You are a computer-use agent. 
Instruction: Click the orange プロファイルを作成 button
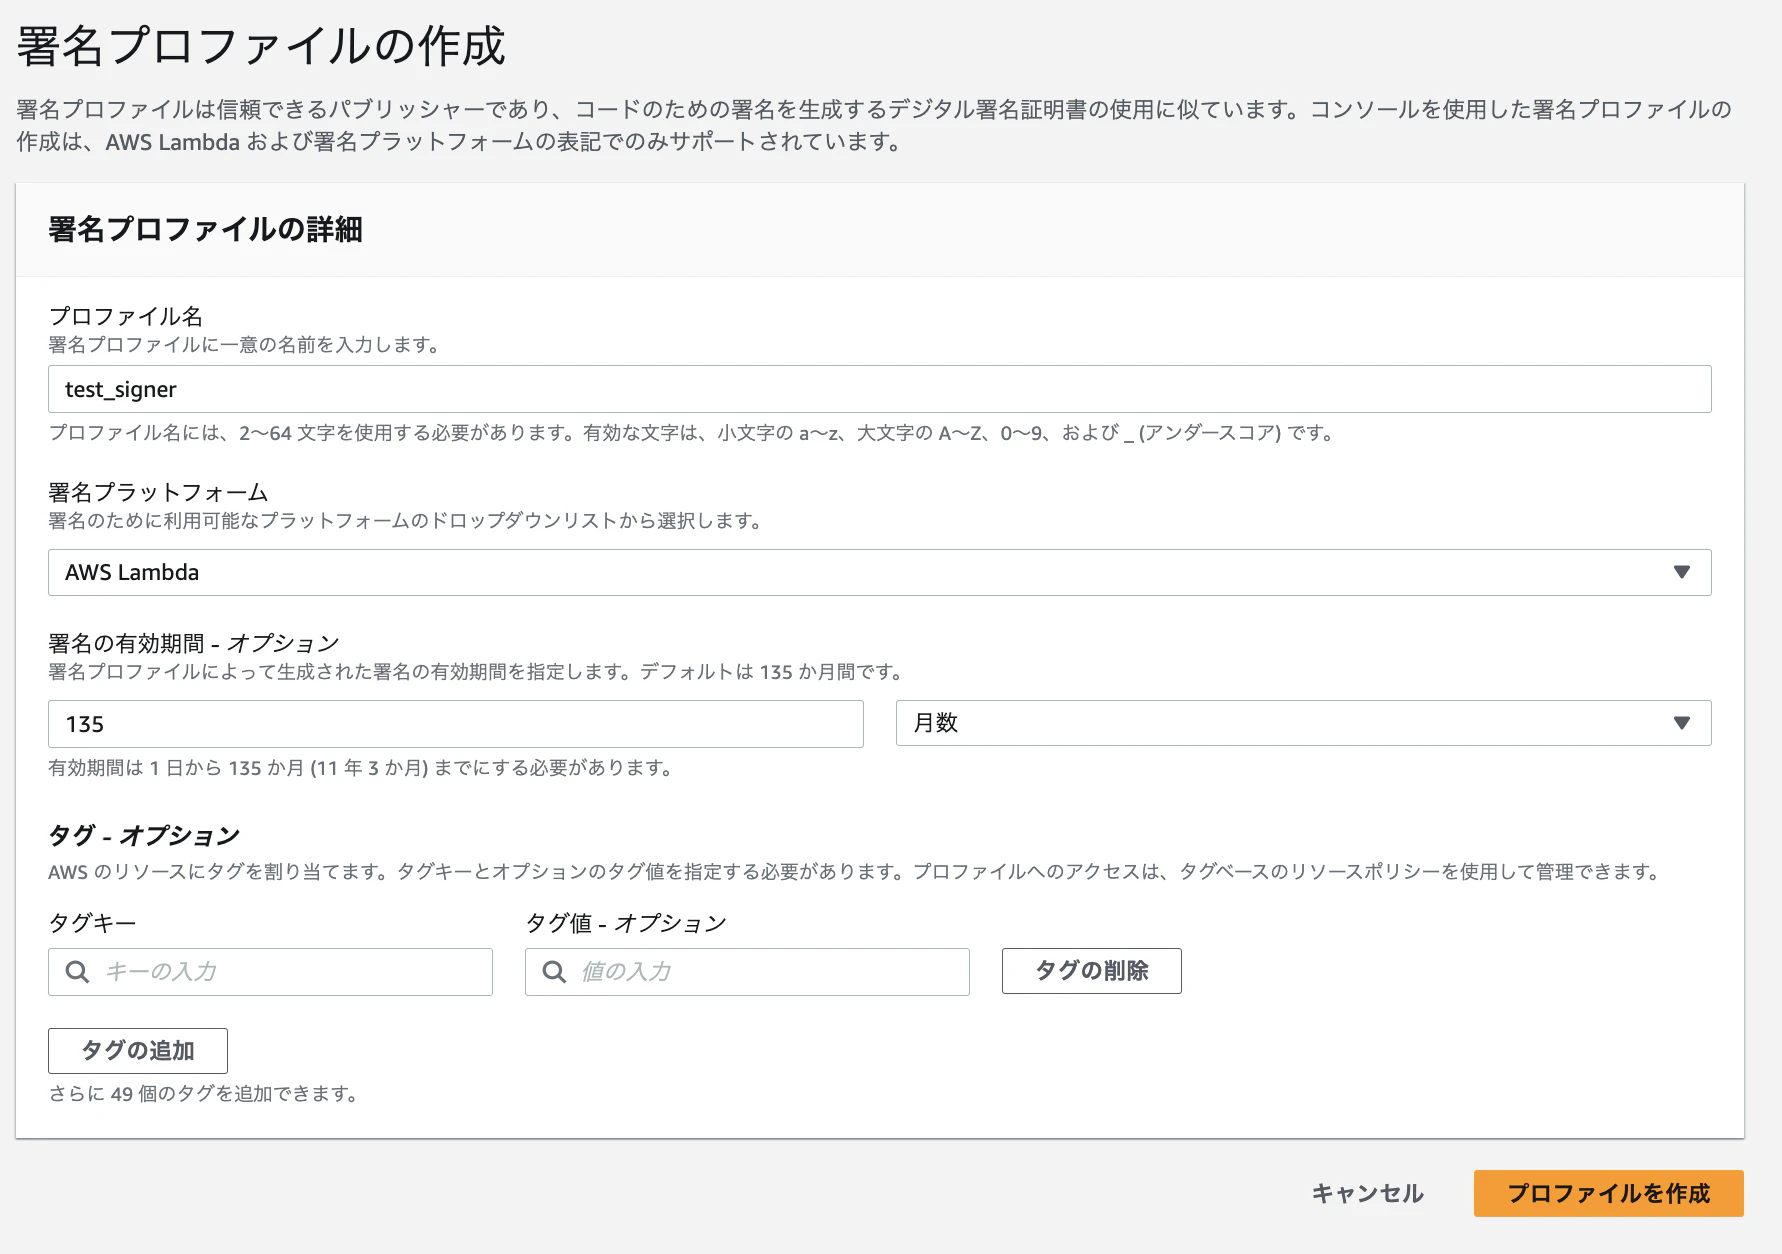pyautogui.click(x=1608, y=1193)
